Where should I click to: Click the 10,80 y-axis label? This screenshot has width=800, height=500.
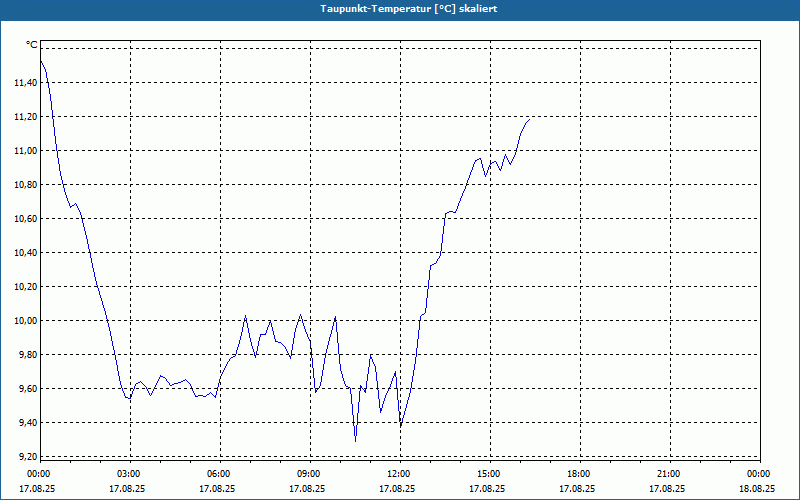26,185
